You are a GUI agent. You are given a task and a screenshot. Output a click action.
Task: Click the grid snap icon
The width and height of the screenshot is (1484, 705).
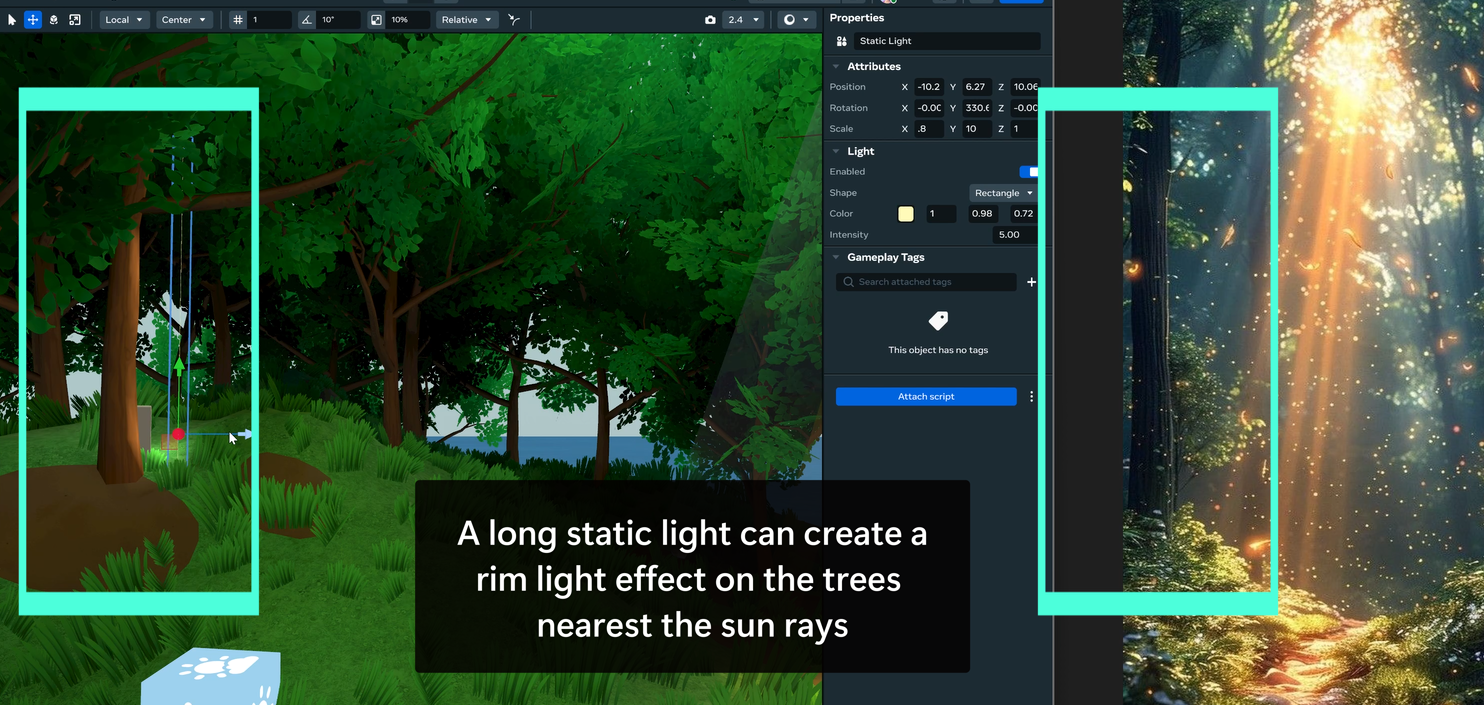click(x=238, y=20)
